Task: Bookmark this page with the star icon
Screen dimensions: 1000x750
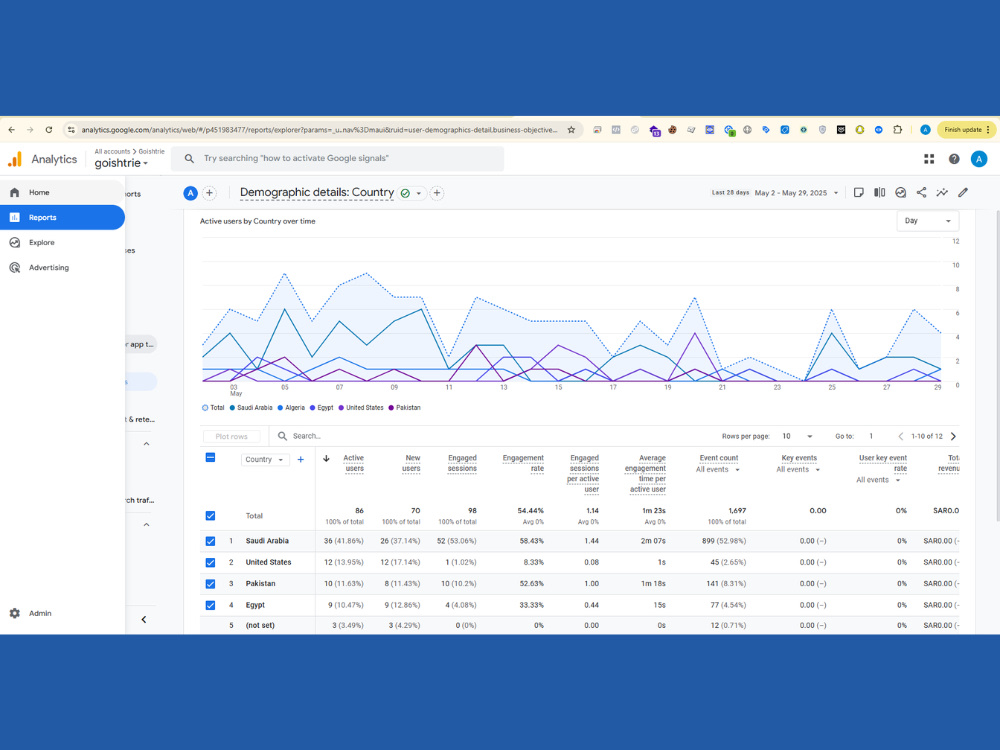Action: 571,129
